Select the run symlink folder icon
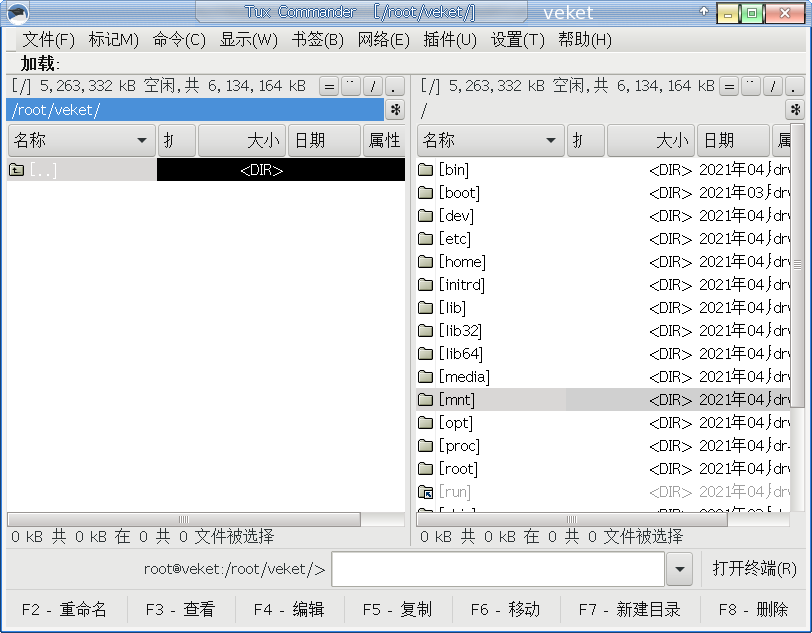 point(425,492)
